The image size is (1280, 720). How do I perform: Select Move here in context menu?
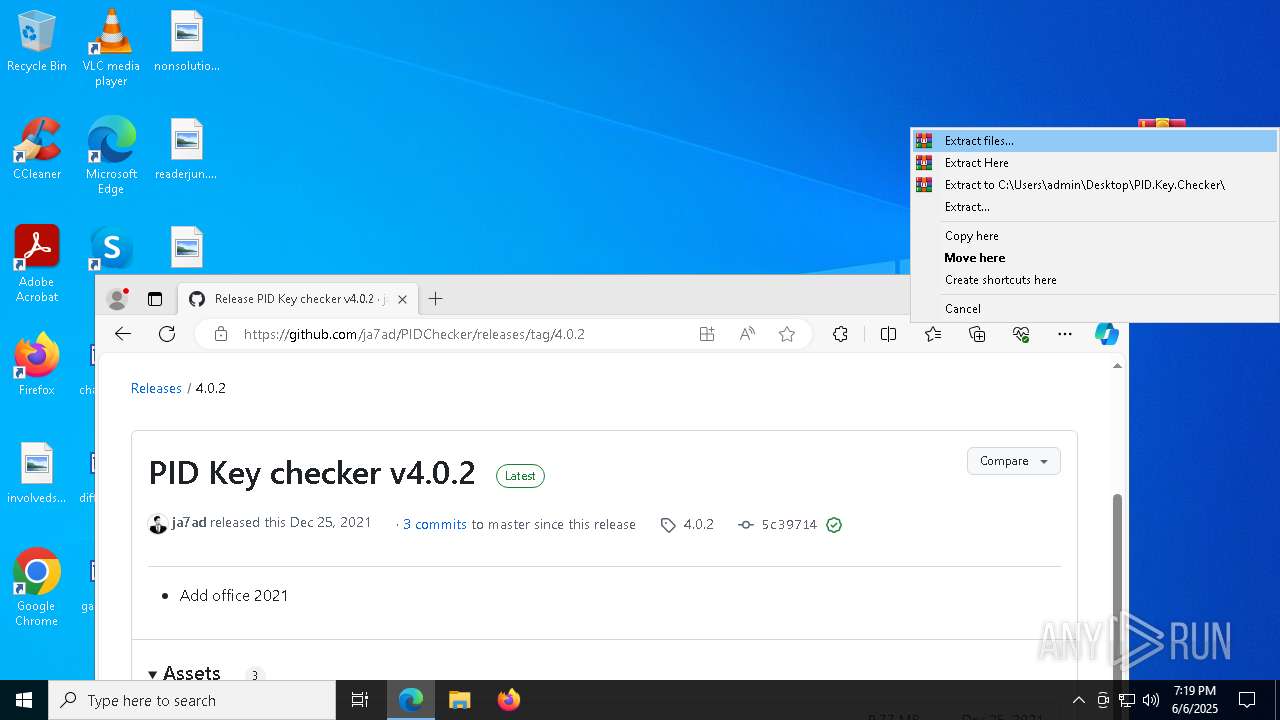tap(1095, 258)
